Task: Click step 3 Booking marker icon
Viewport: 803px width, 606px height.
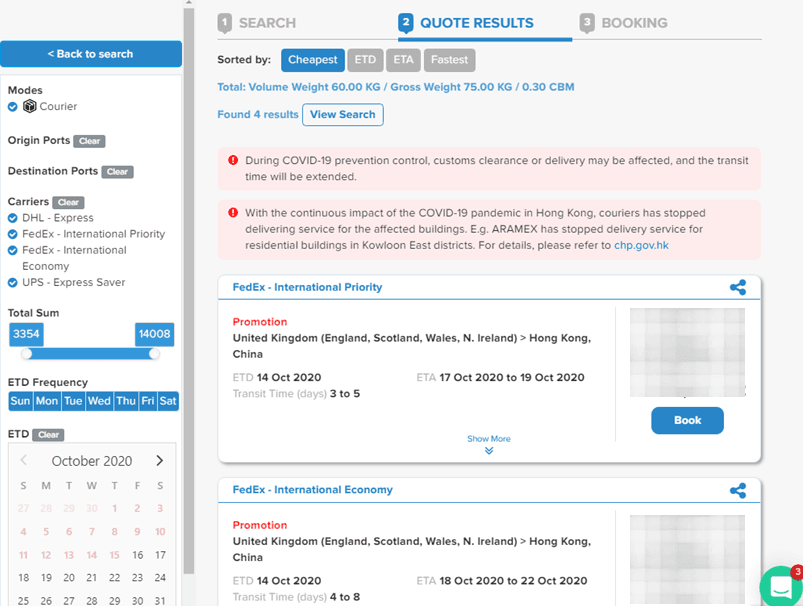Action: click(587, 24)
